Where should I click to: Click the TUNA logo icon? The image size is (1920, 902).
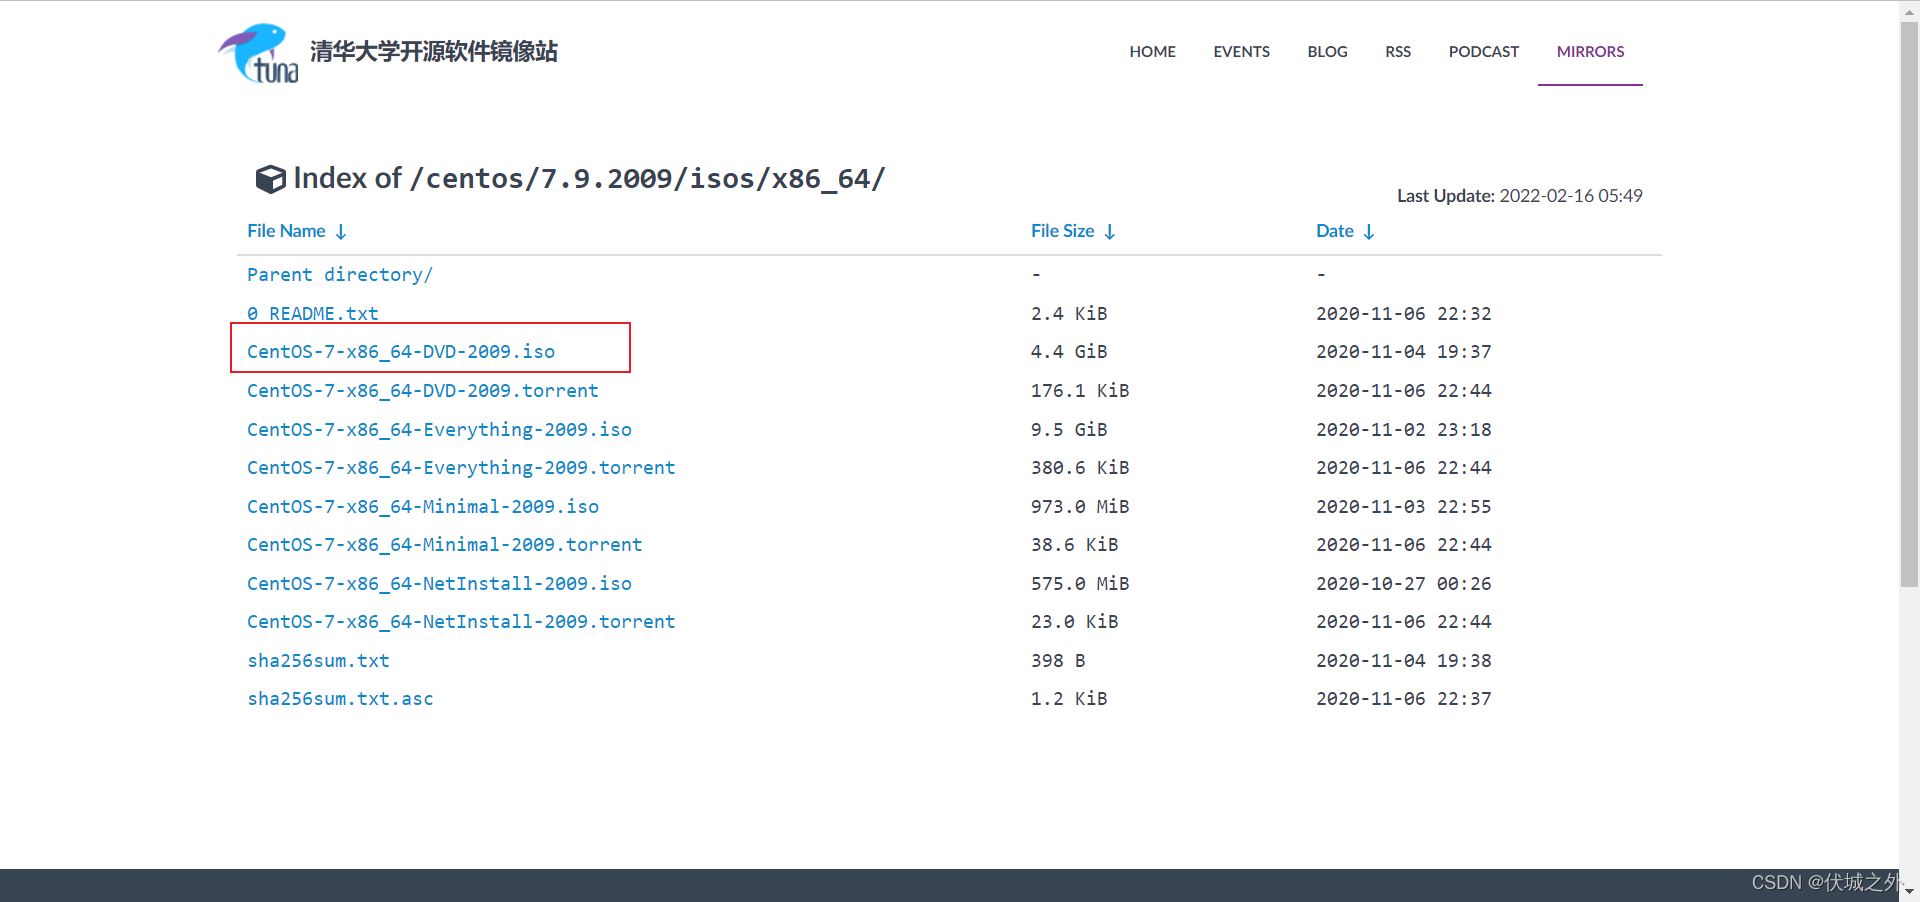pyautogui.click(x=259, y=53)
